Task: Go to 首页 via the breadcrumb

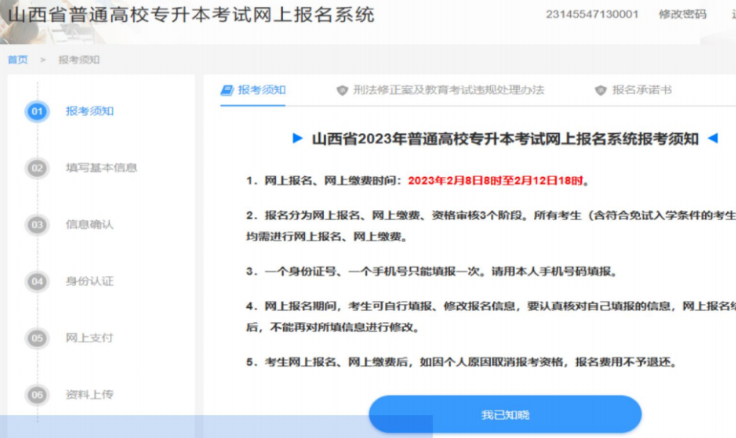Action: (18, 60)
